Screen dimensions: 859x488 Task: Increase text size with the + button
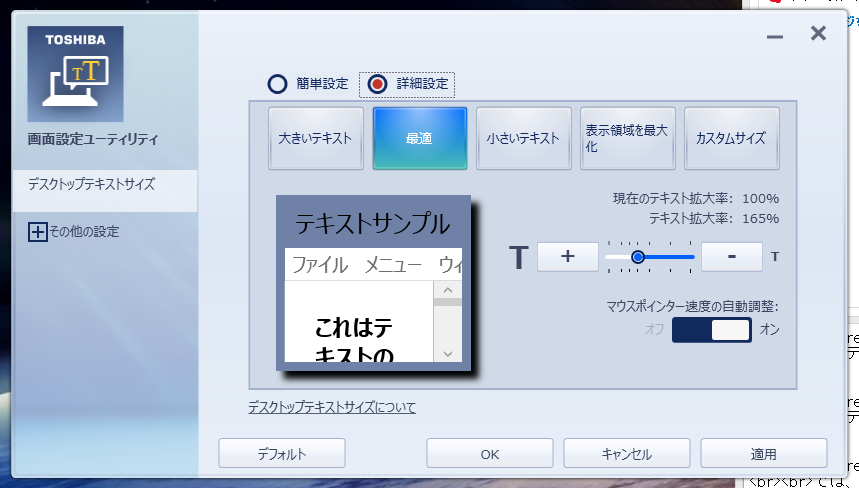tap(568, 256)
